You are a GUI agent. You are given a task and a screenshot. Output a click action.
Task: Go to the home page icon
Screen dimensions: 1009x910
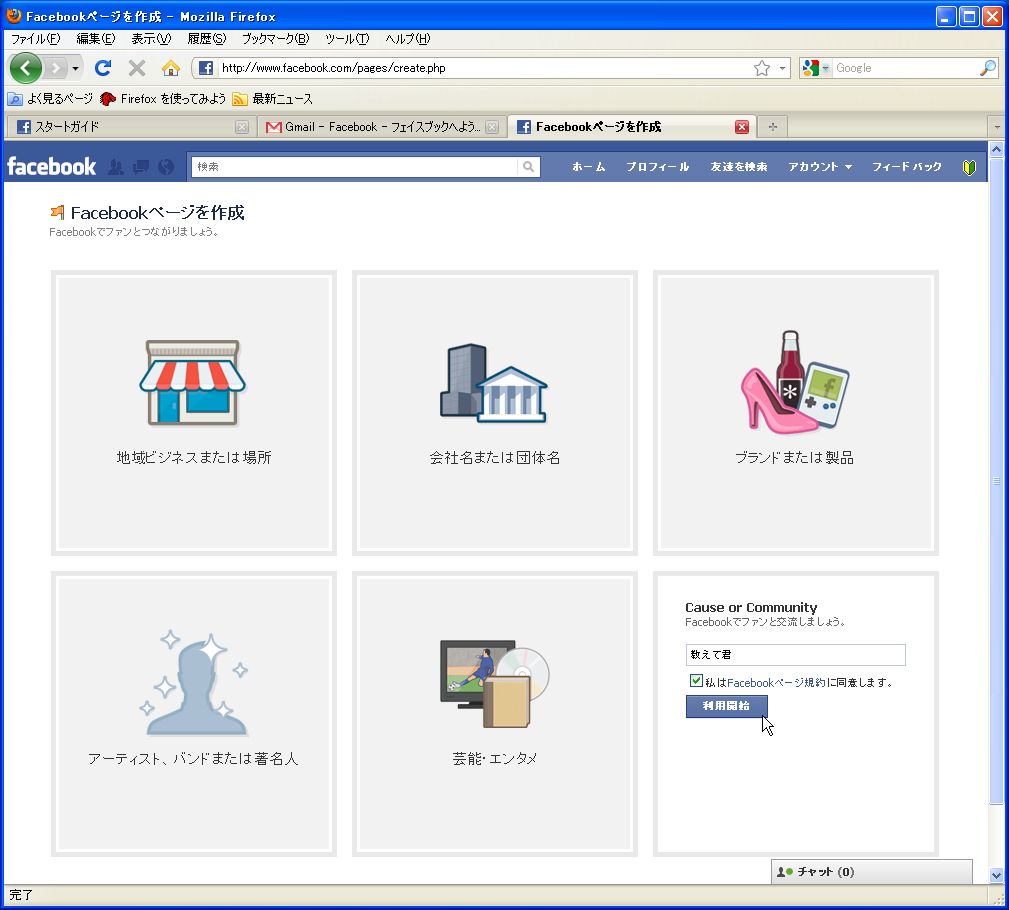click(x=171, y=68)
